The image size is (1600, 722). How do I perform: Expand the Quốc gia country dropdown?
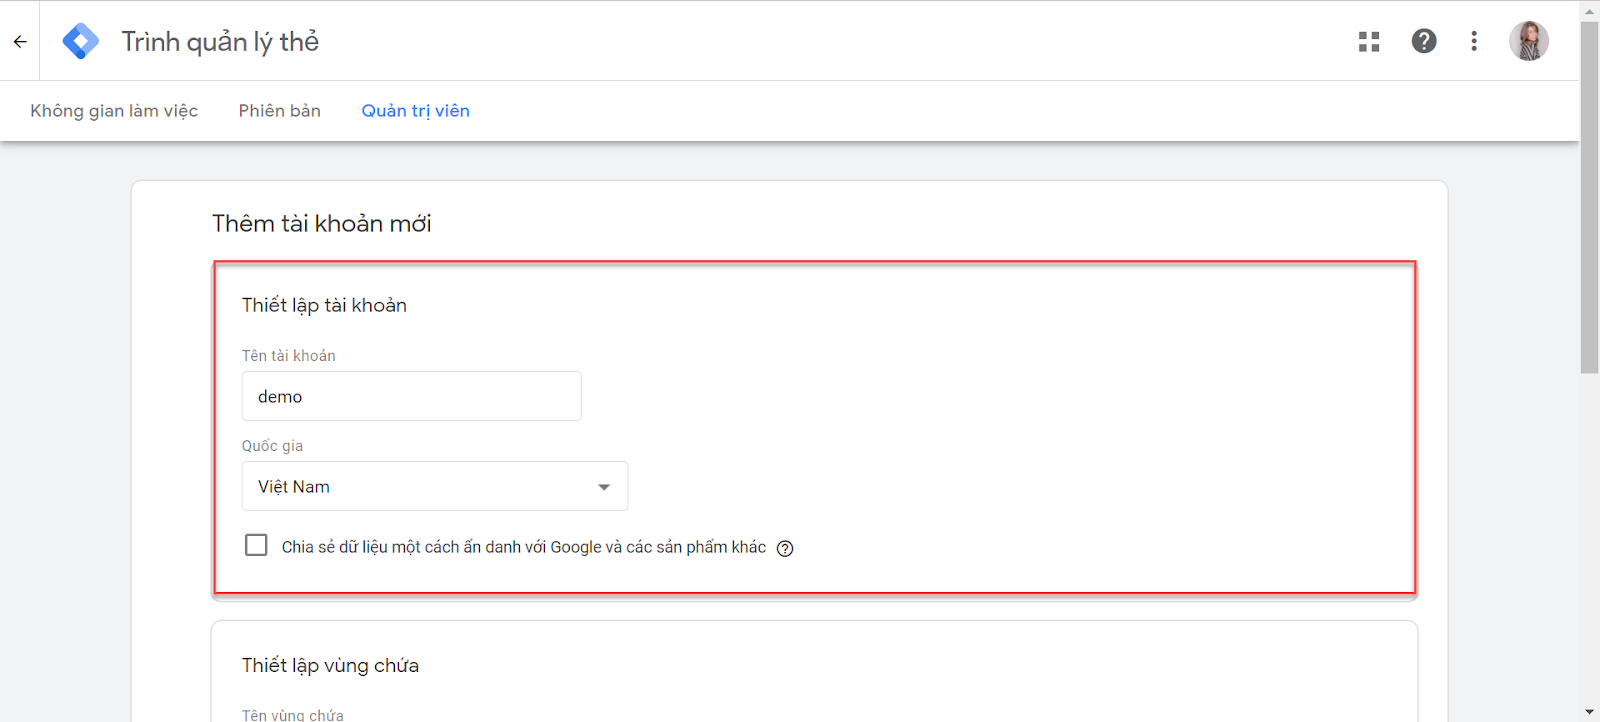[434, 486]
